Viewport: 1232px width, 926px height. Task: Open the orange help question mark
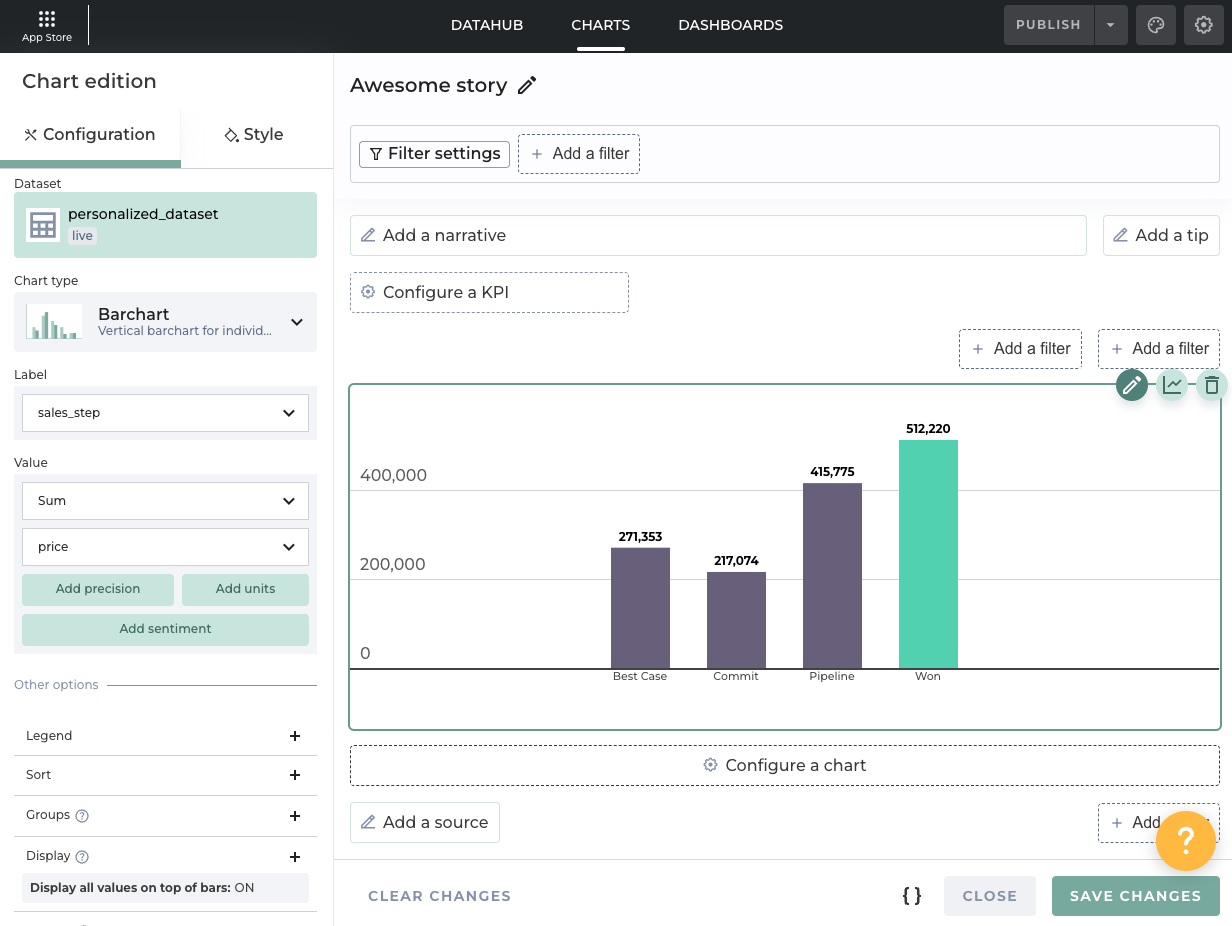tap(1185, 841)
